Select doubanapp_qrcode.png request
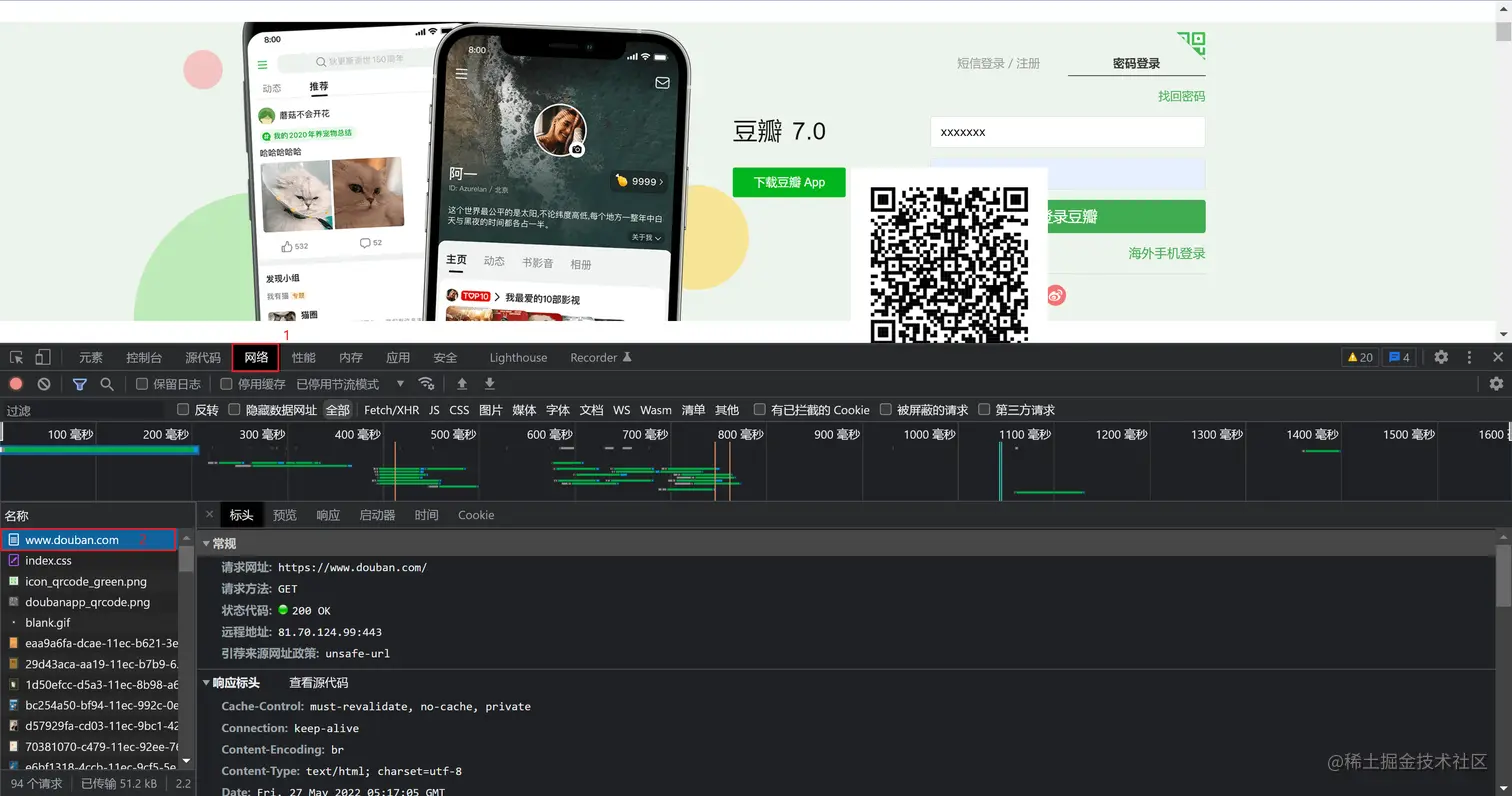The height and width of the screenshot is (796, 1512). tap(90, 602)
